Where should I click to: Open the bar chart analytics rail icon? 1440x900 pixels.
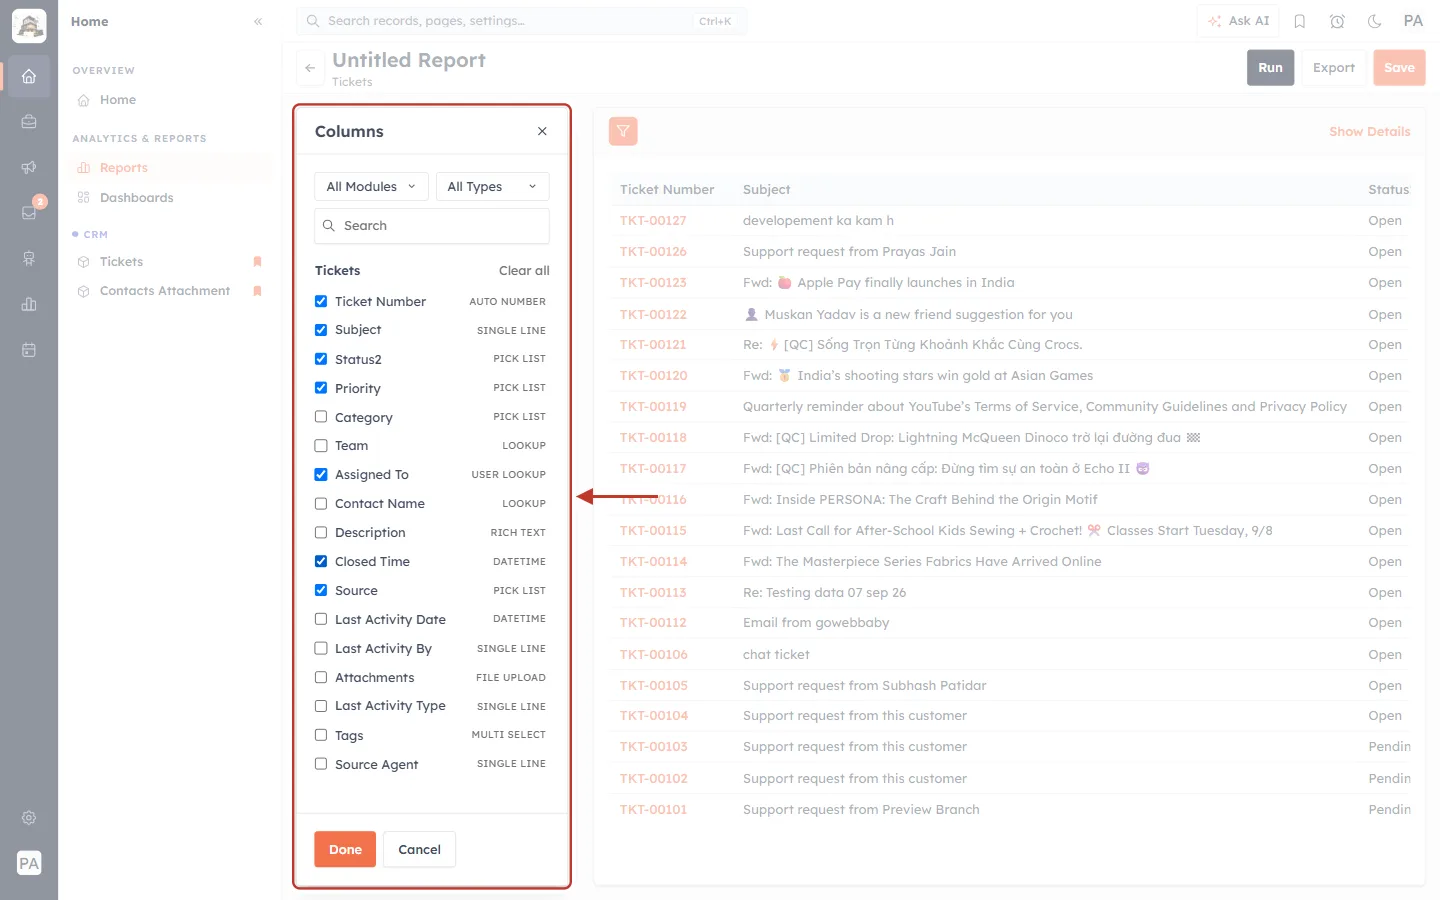29,304
